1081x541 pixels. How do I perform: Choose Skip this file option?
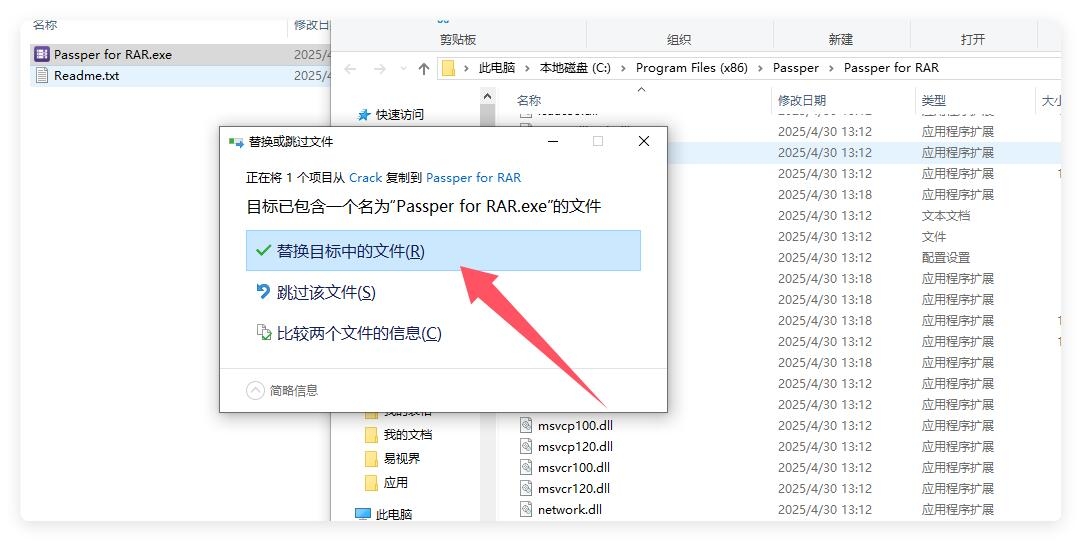pyautogui.click(x=326, y=292)
